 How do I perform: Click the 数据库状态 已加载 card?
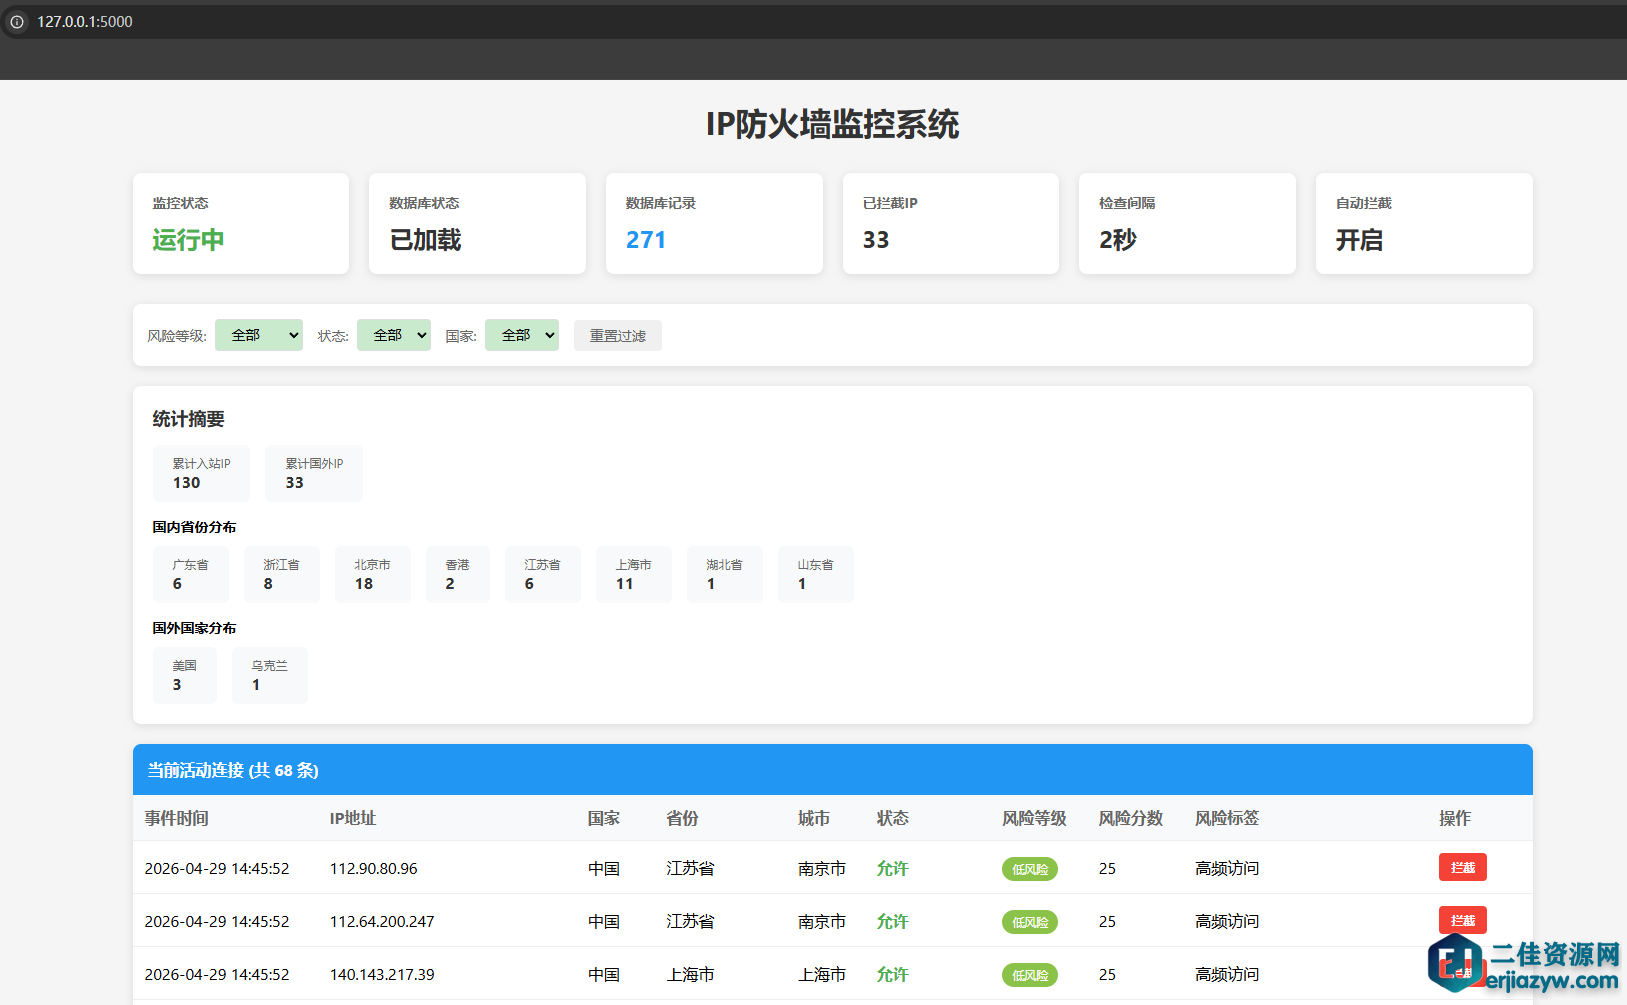(x=477, y=223)
